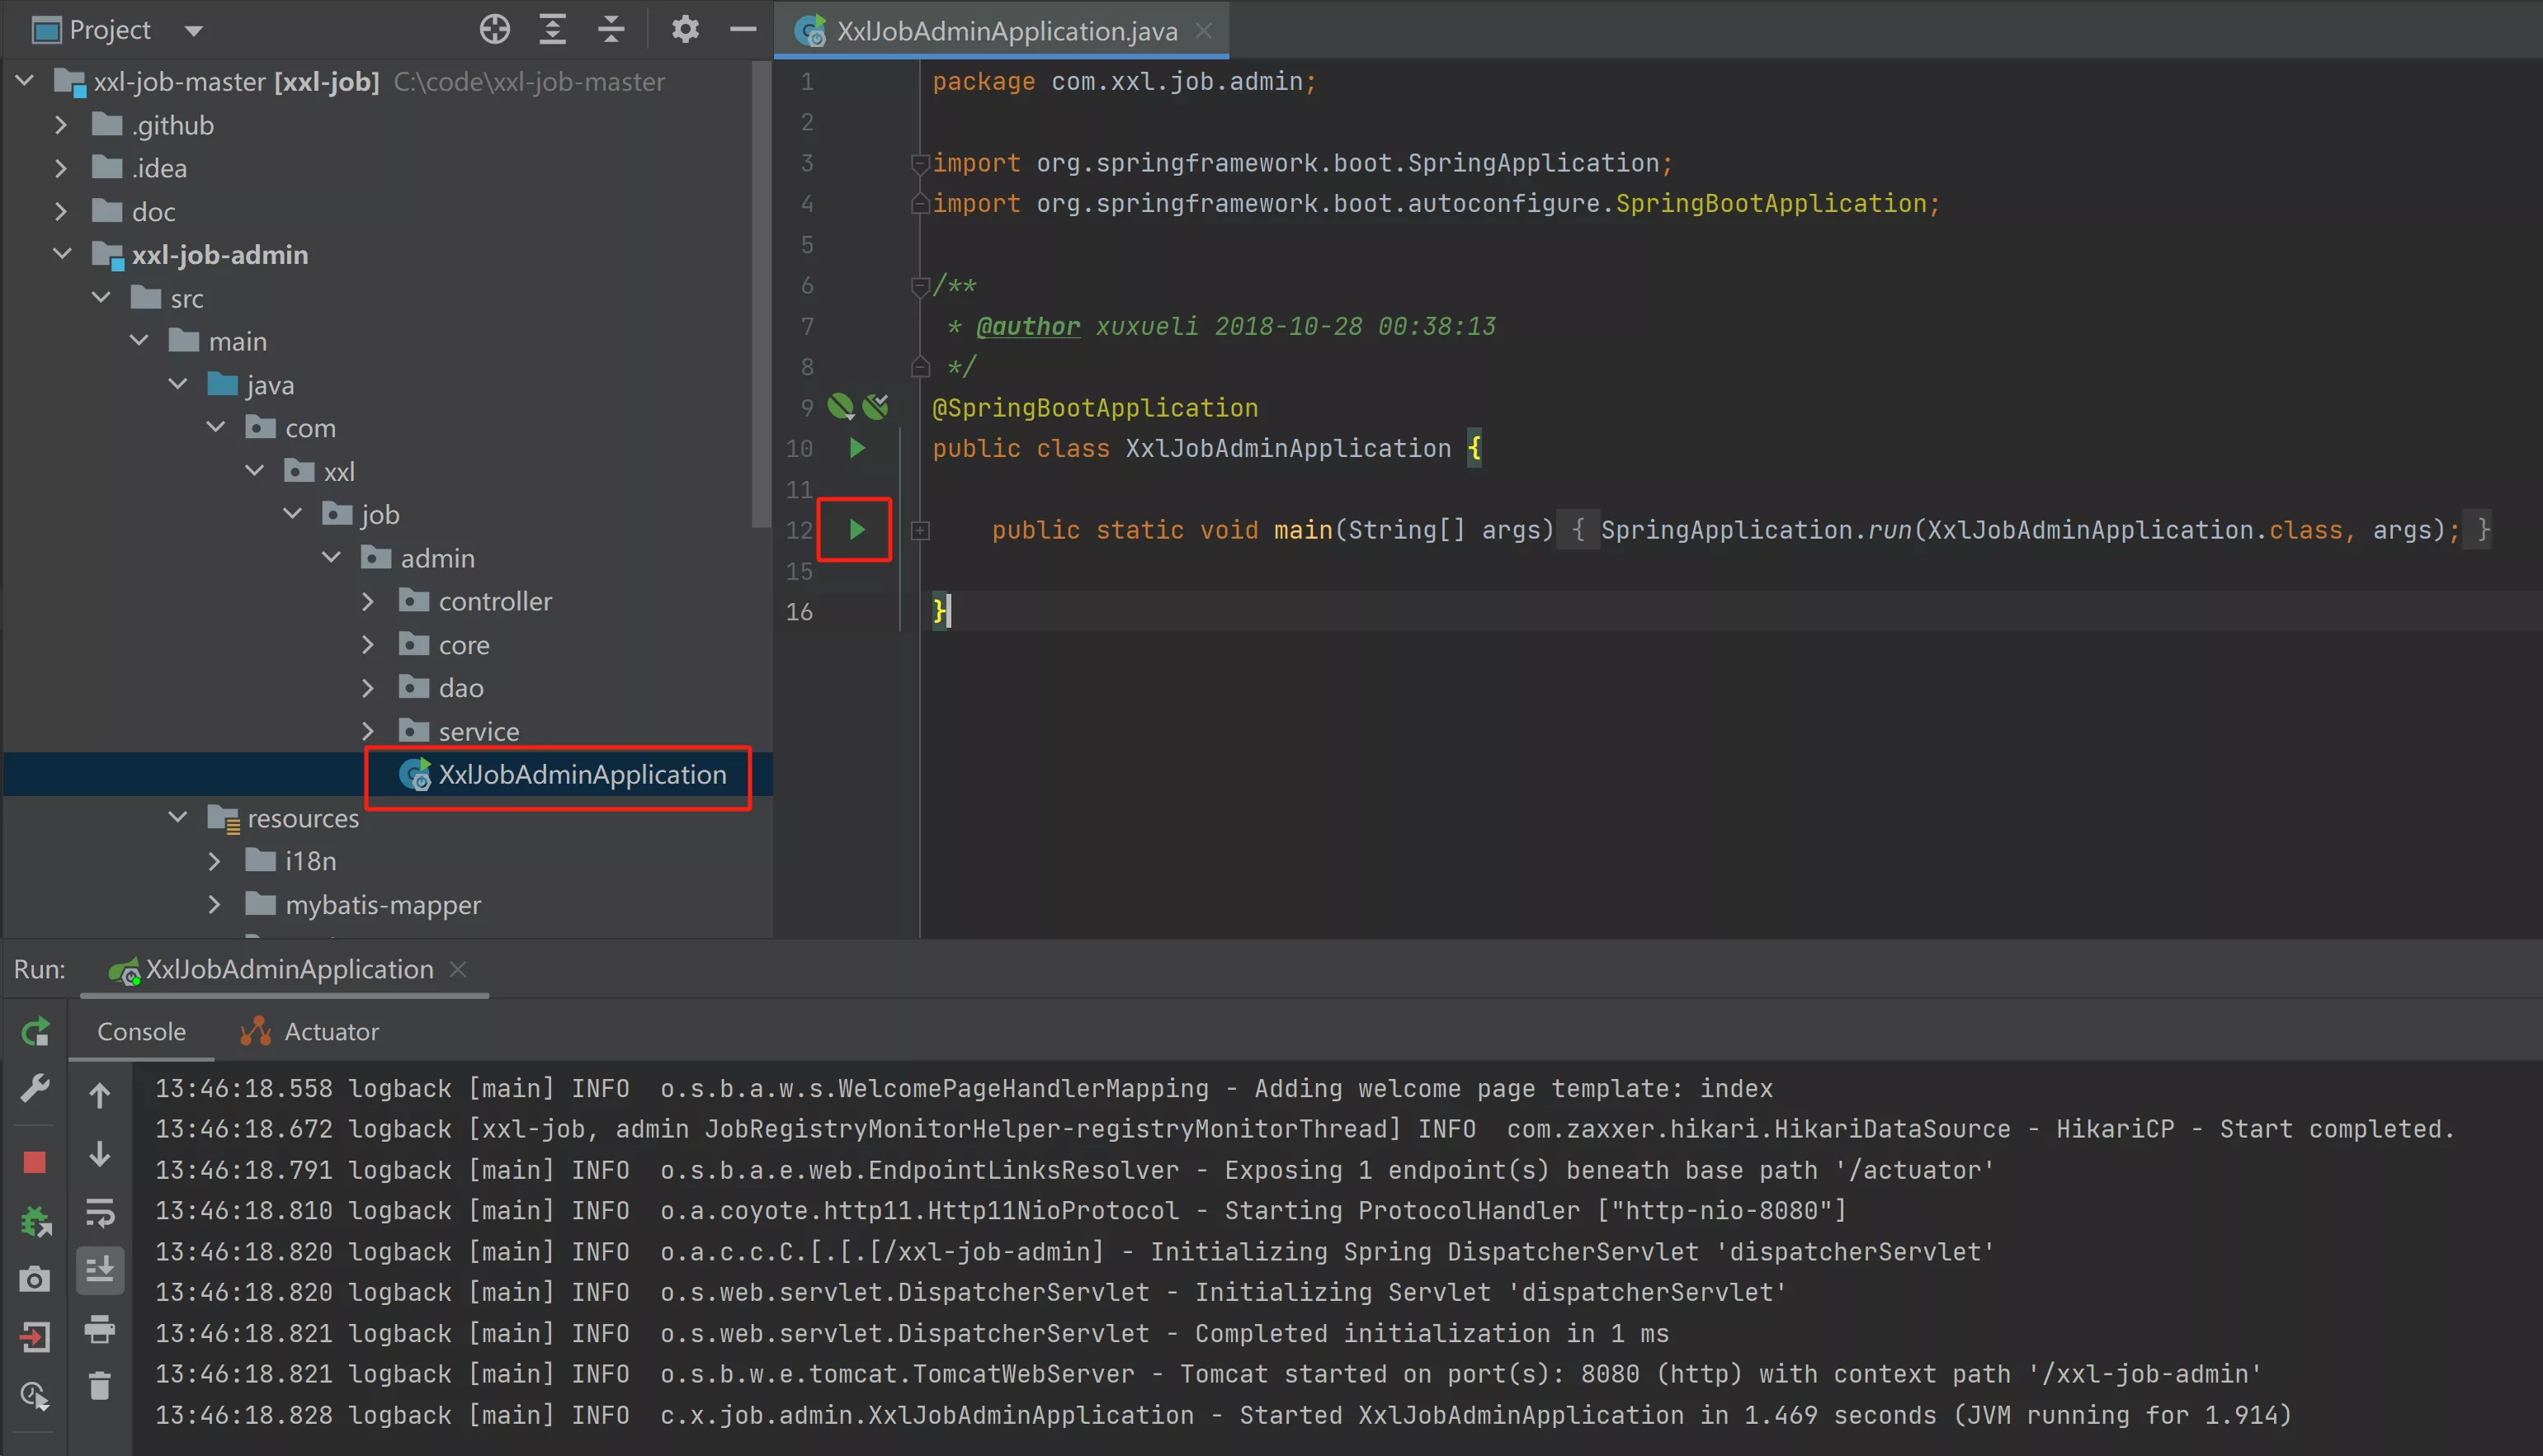Expand the core package

coord(368,645)
